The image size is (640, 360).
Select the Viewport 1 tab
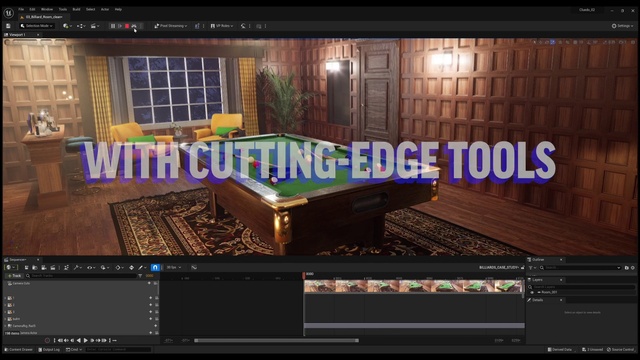[17, 35]
